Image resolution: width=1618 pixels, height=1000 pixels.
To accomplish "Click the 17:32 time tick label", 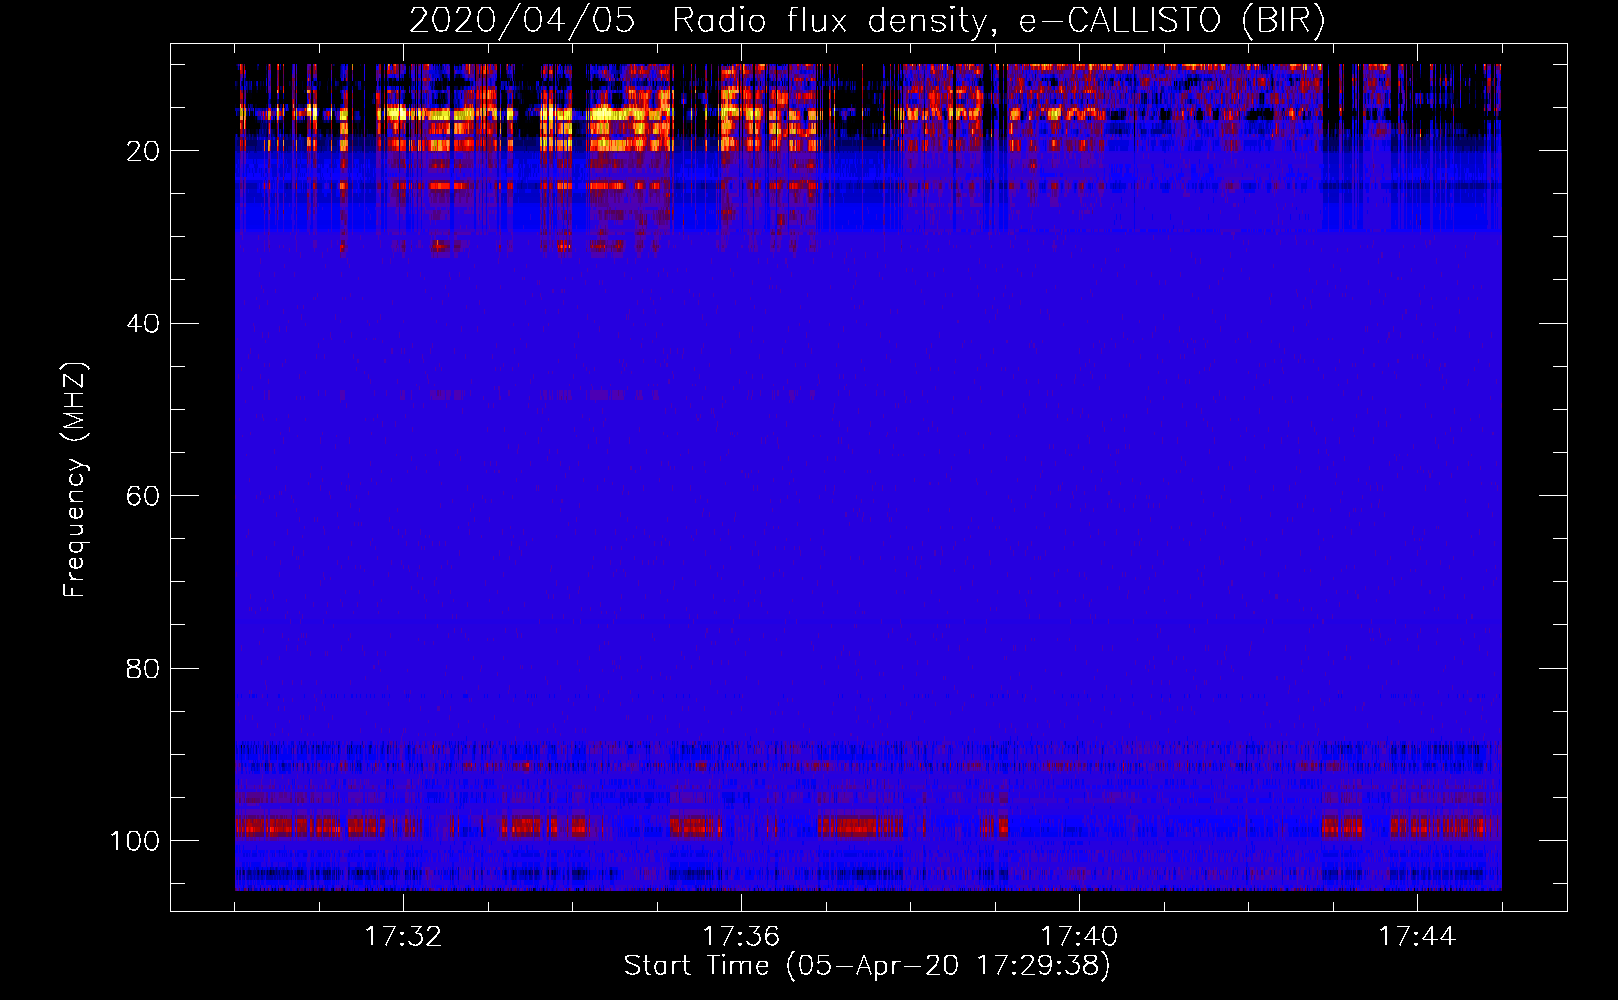I will 403,937.
